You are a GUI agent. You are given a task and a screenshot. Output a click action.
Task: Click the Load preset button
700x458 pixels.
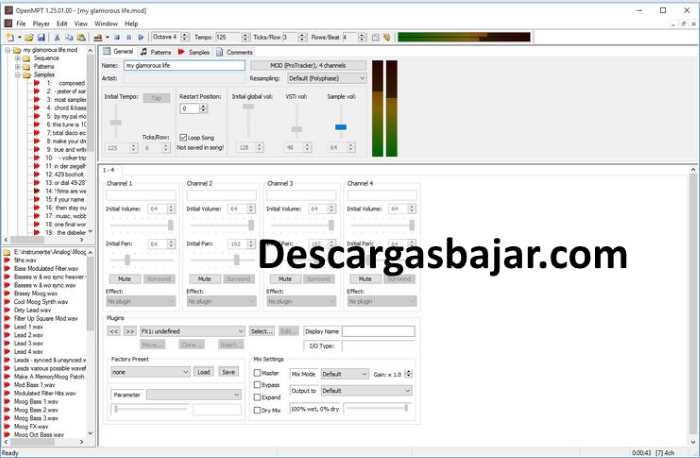click(x=204, y=372)
